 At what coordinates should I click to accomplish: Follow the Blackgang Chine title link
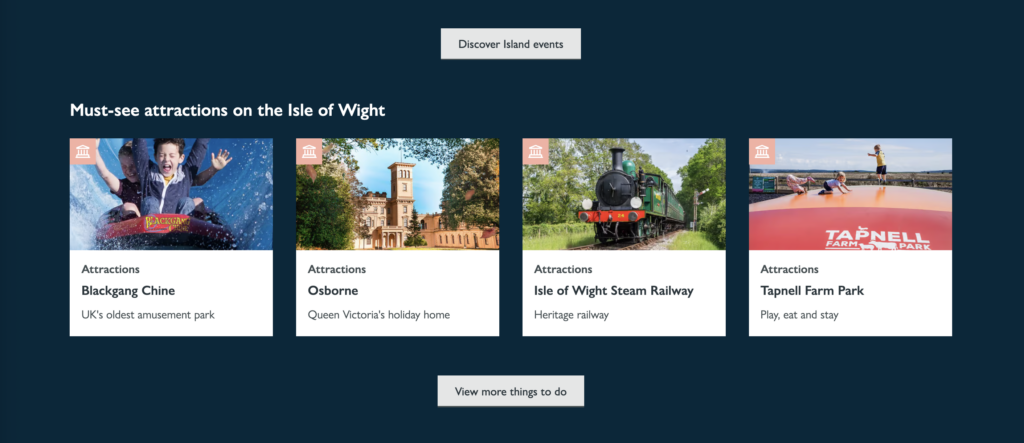click(128, 291)
